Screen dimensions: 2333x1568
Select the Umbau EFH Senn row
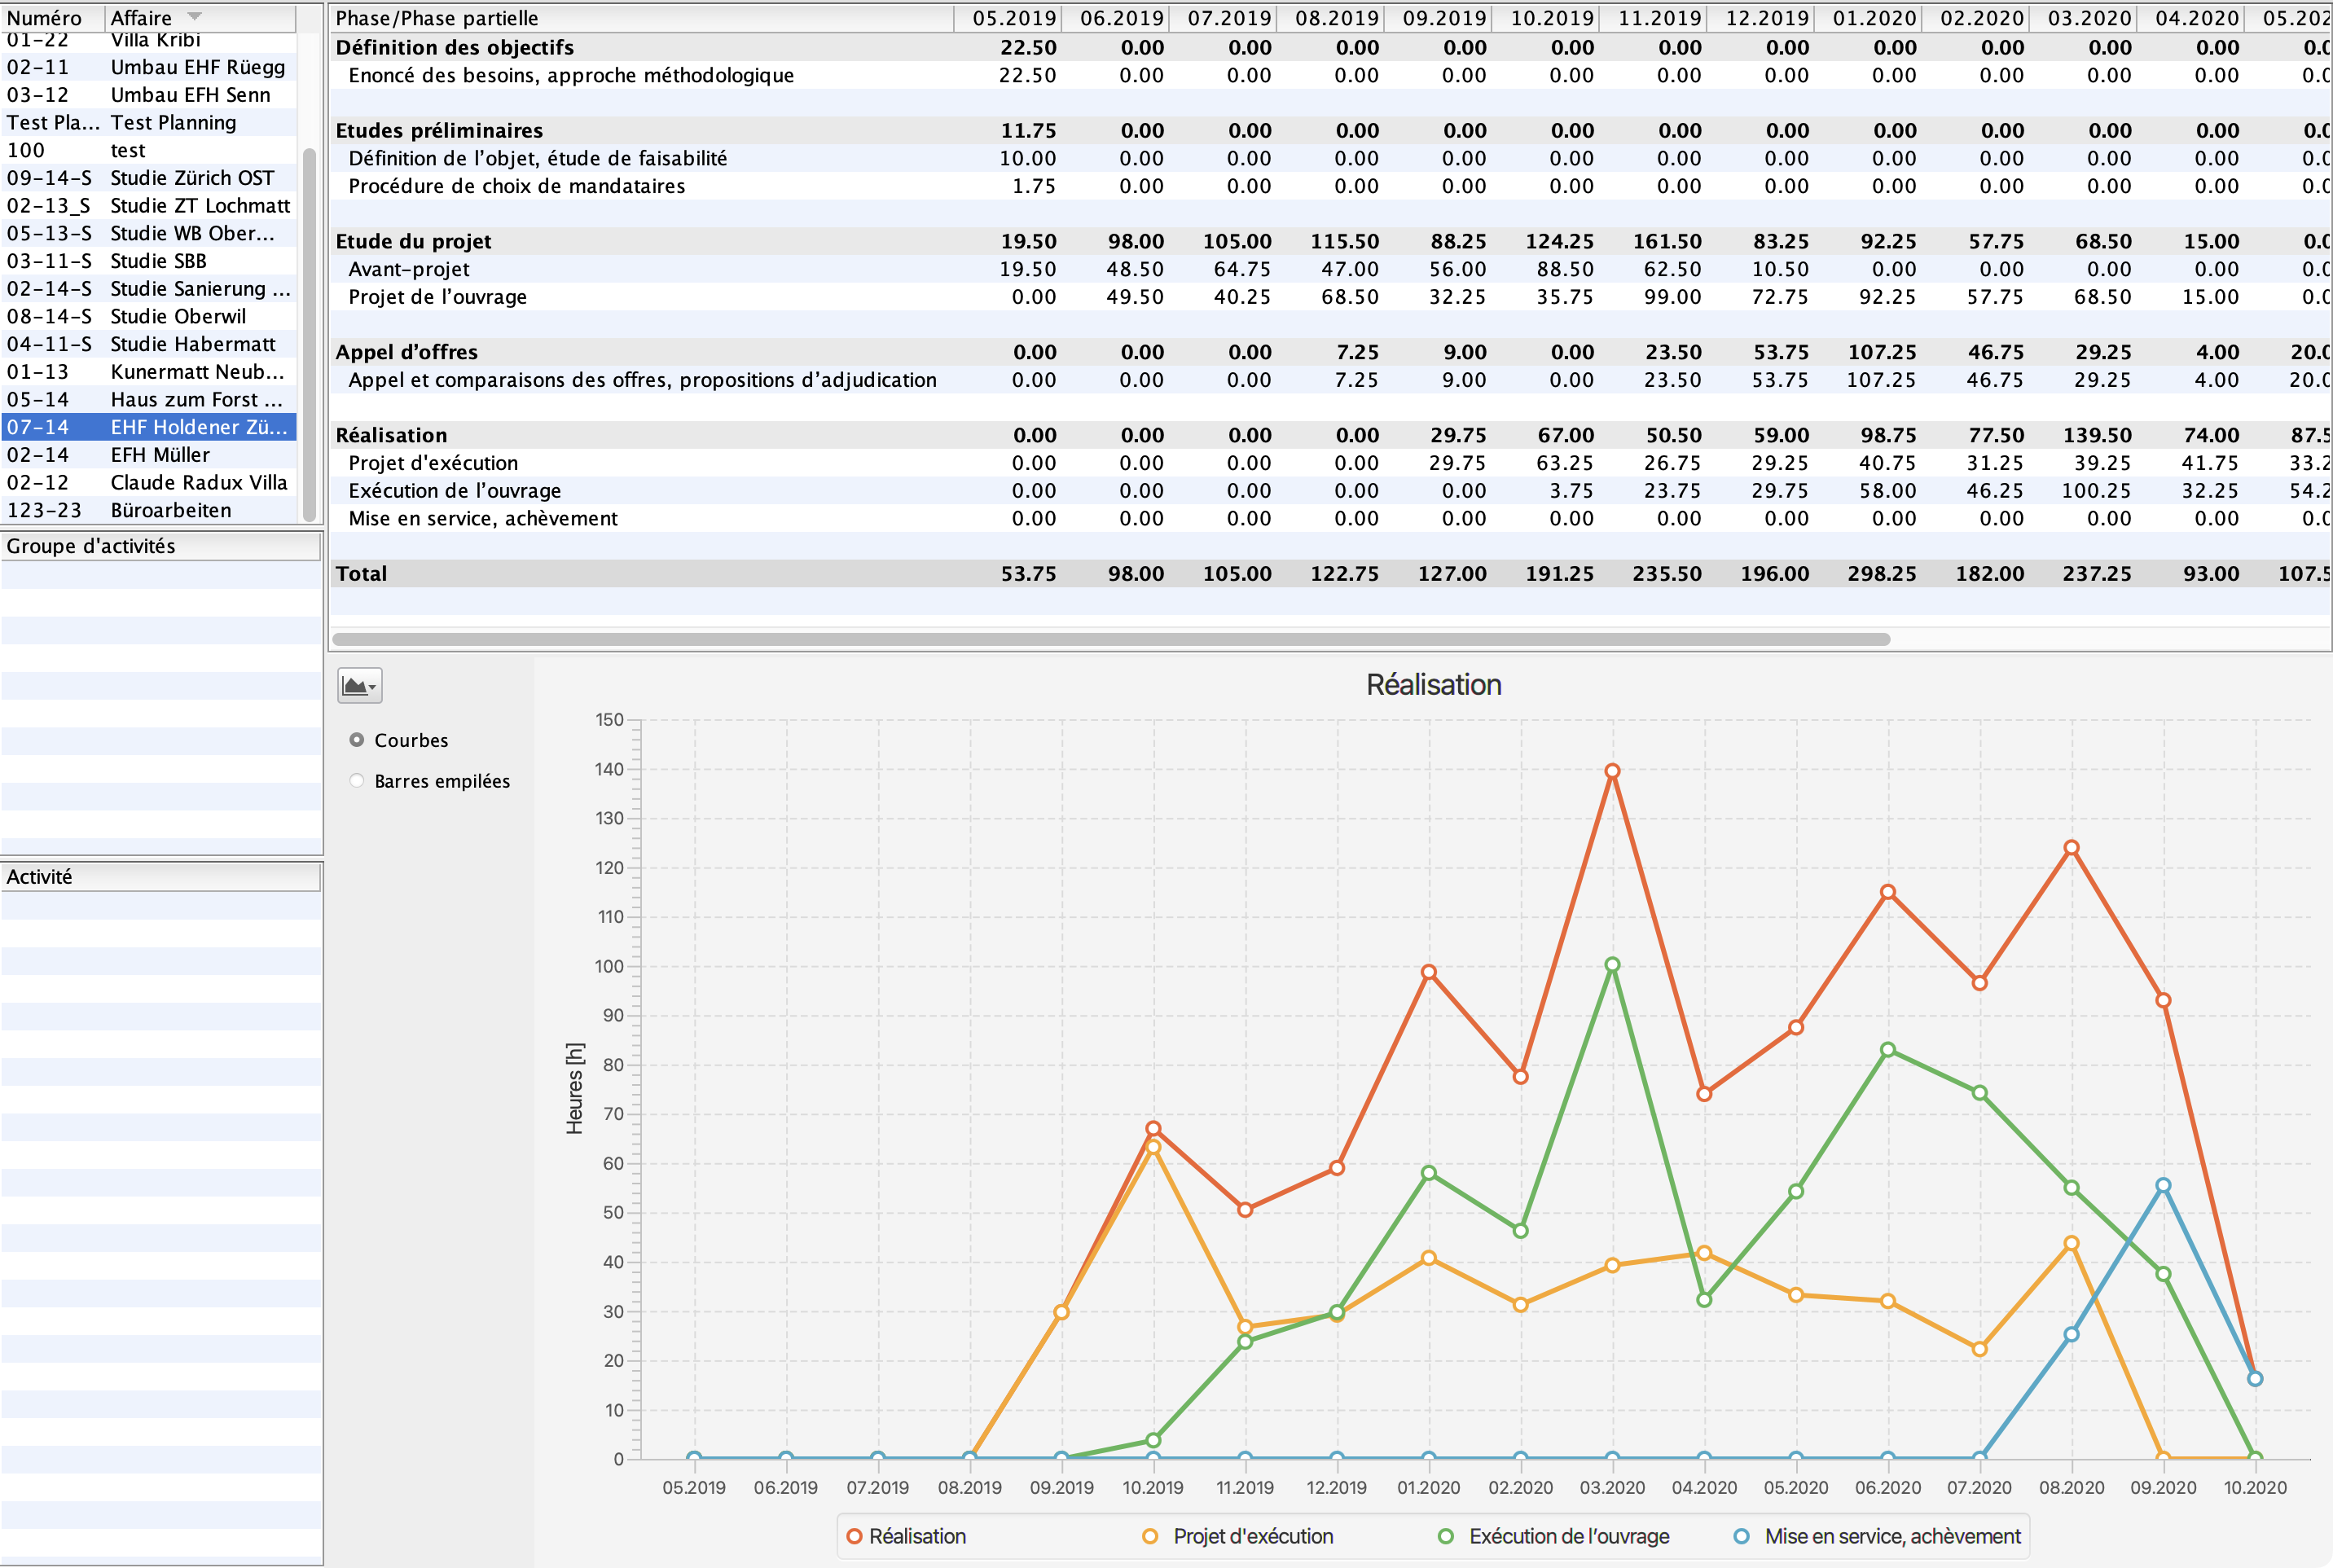[149, 95]
